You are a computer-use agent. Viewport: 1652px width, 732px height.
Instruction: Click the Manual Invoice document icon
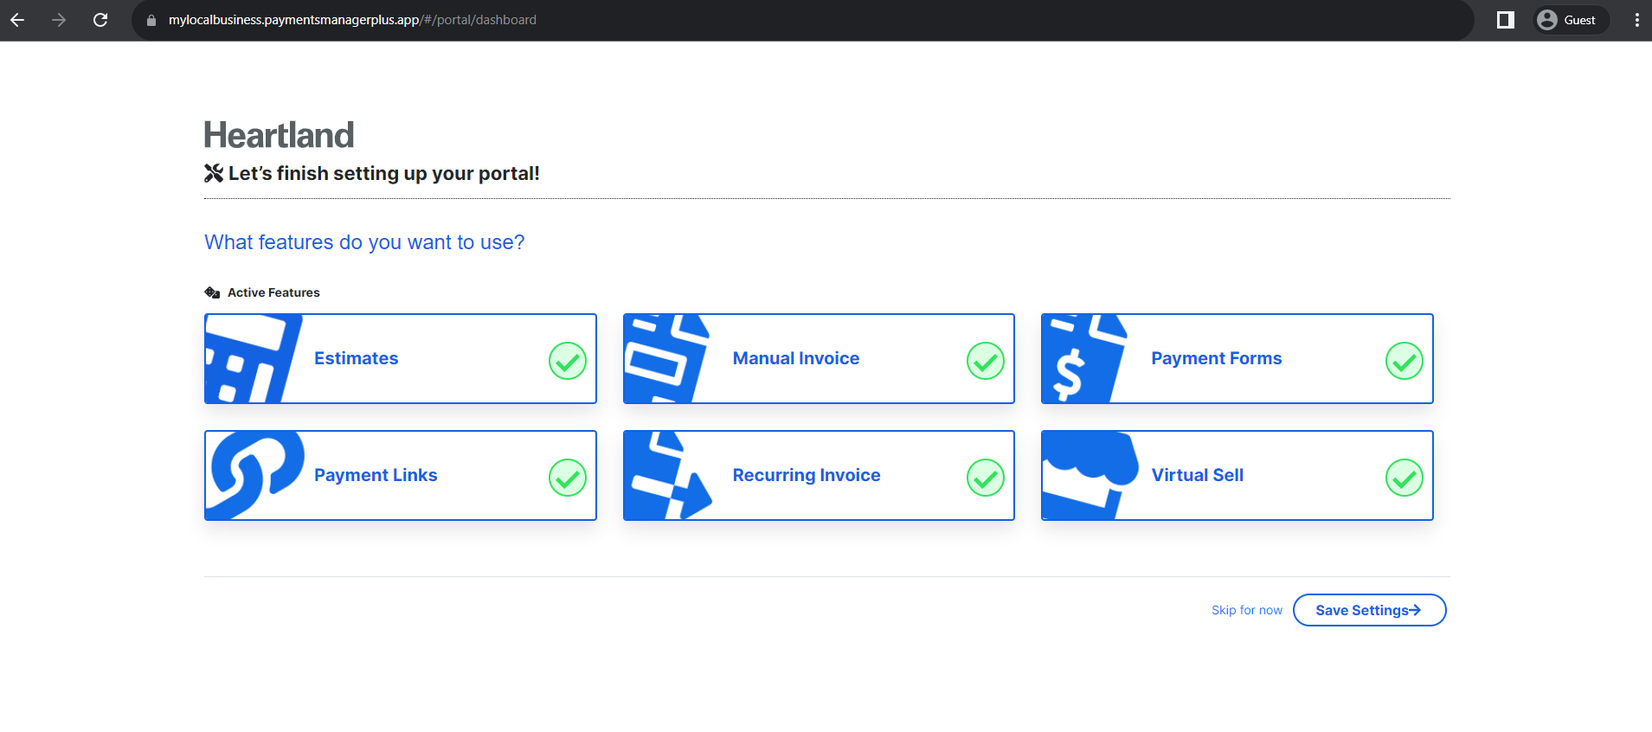[x=667, y=359]
